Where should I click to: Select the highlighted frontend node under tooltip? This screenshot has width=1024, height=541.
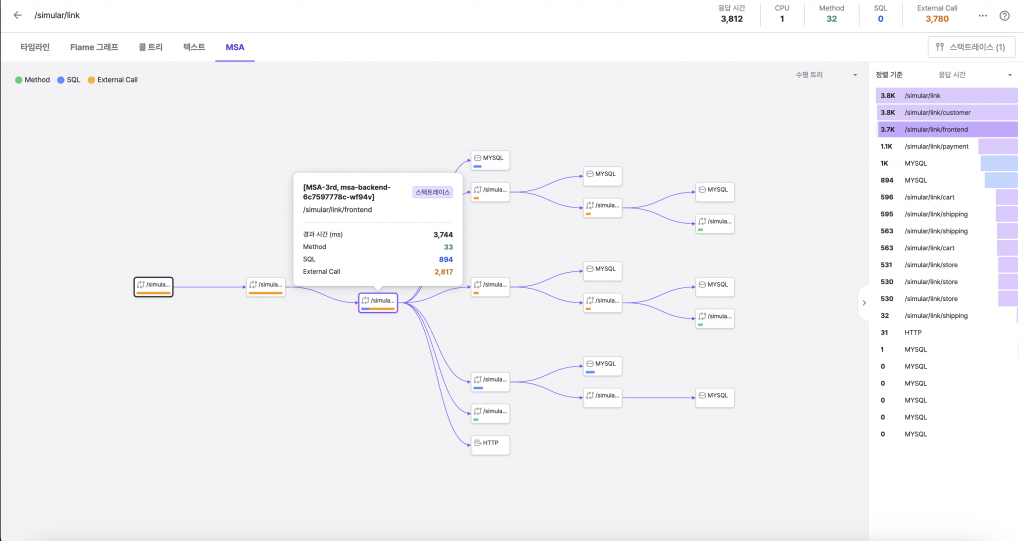pos(378,302)
